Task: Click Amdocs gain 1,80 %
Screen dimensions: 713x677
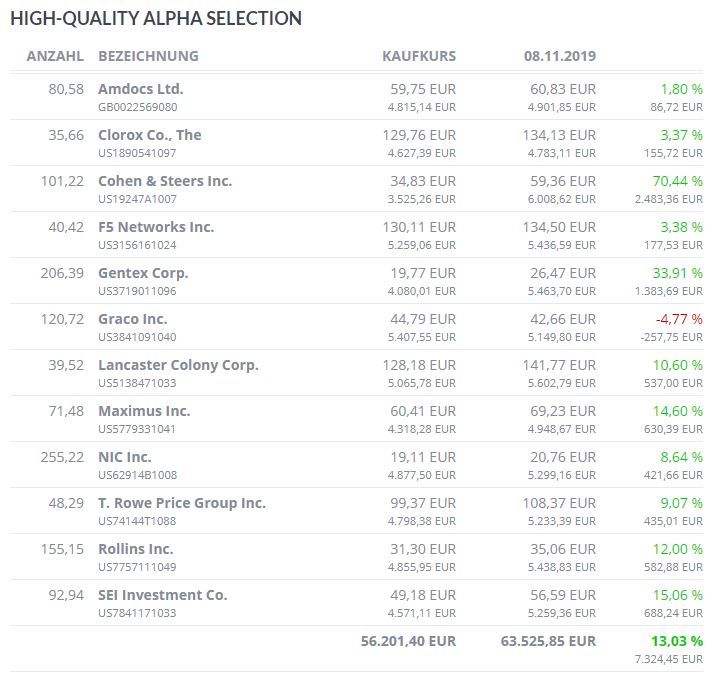Action: (x=682, y=89)
